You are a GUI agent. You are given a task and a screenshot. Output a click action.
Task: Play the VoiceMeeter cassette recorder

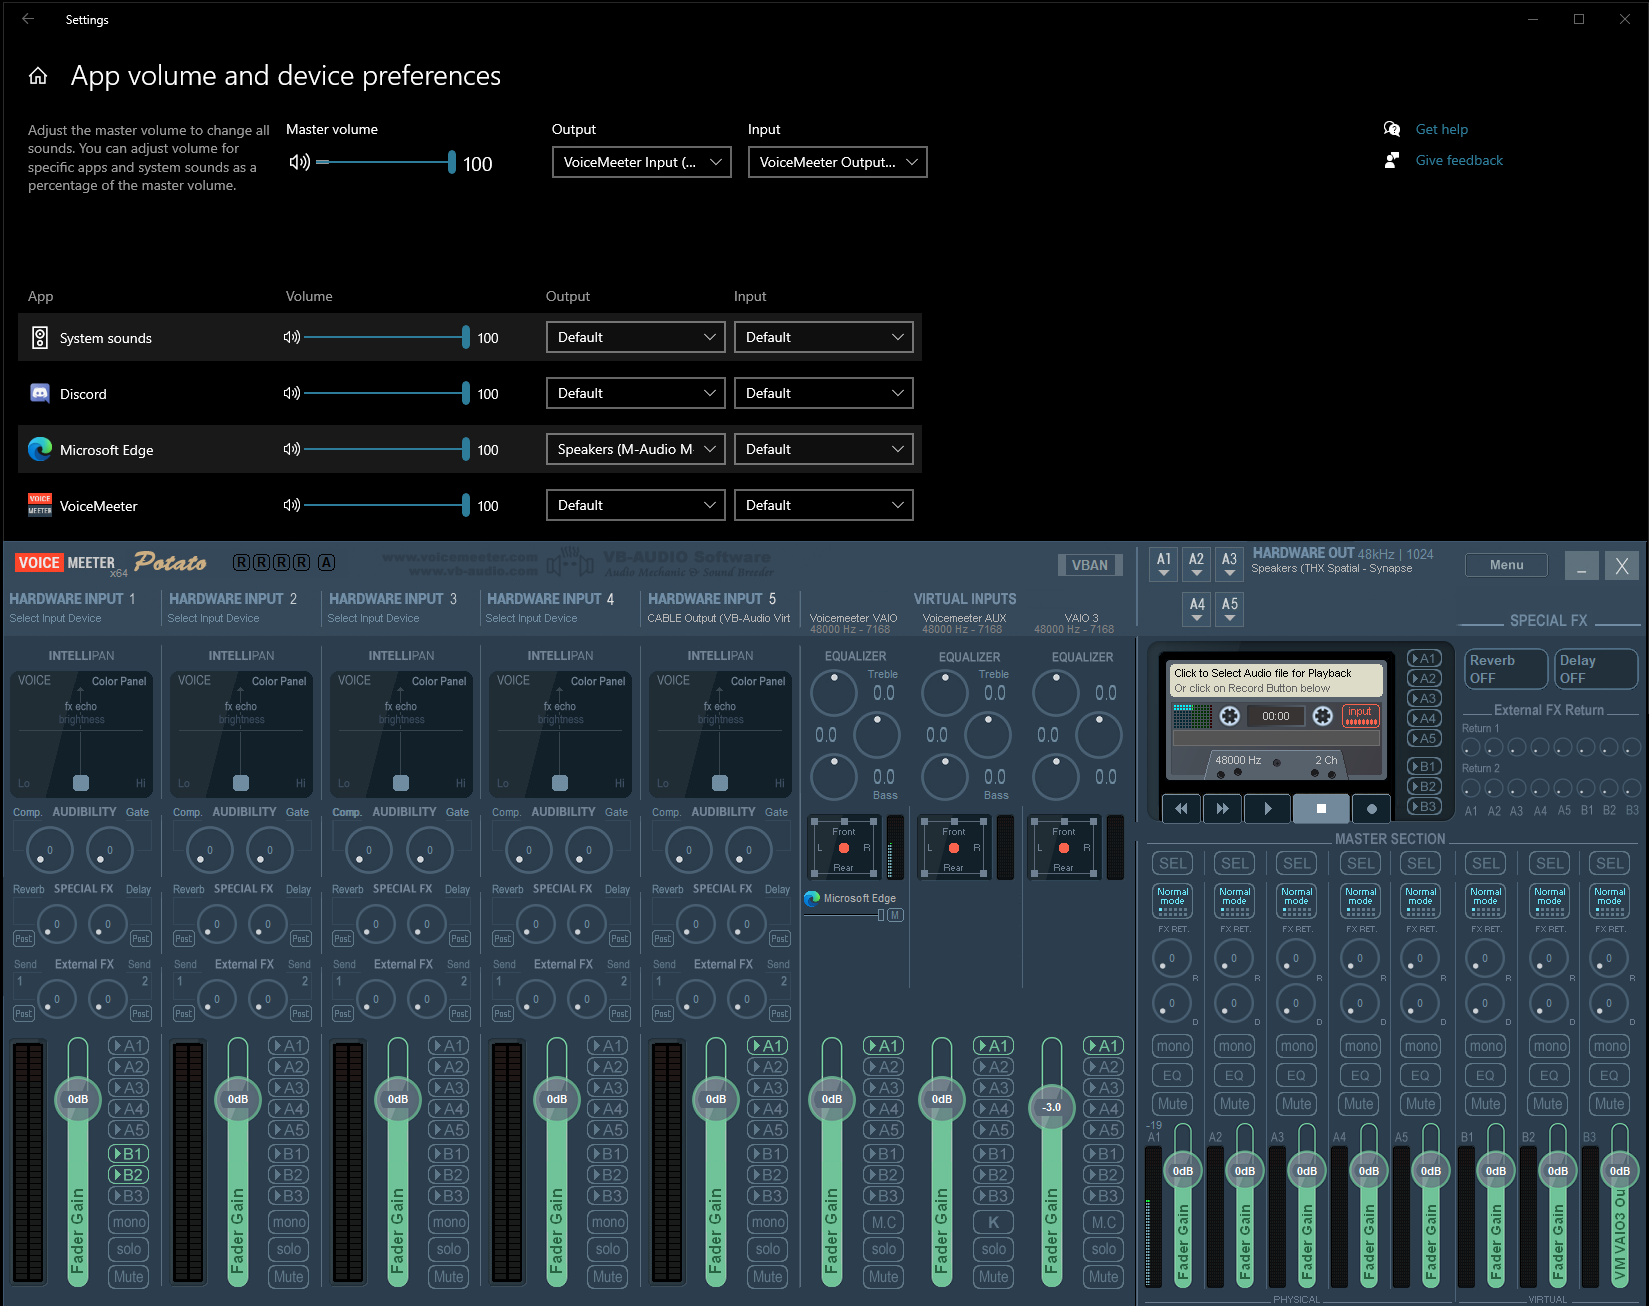pos(1267,808)
